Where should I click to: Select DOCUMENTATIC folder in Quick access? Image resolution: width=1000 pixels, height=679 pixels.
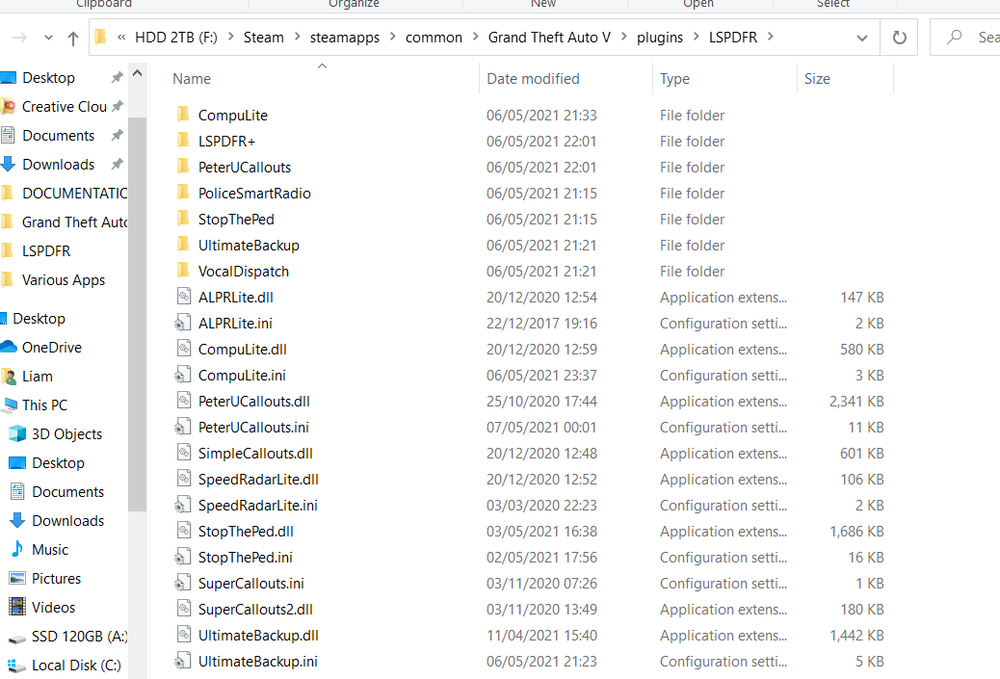[74, 193]
